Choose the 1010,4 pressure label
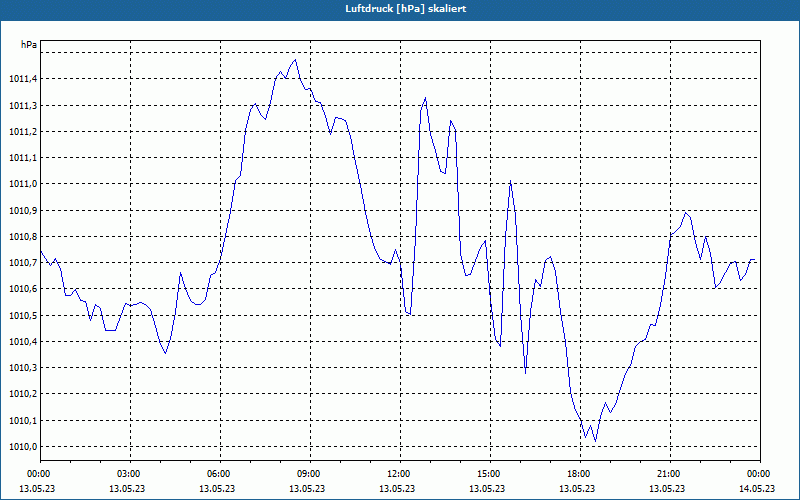Image resolution: width=800 pixels, height=500 pixels. tap(22, 342)
